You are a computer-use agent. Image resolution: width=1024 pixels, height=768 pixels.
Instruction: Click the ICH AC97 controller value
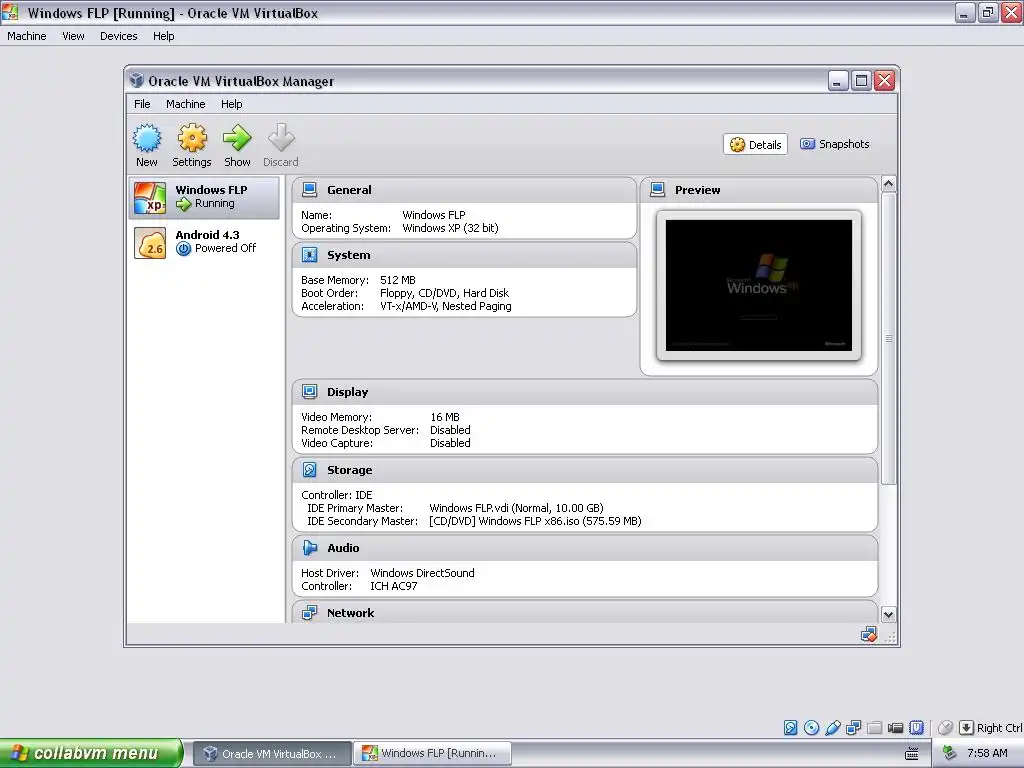(394, 586)
